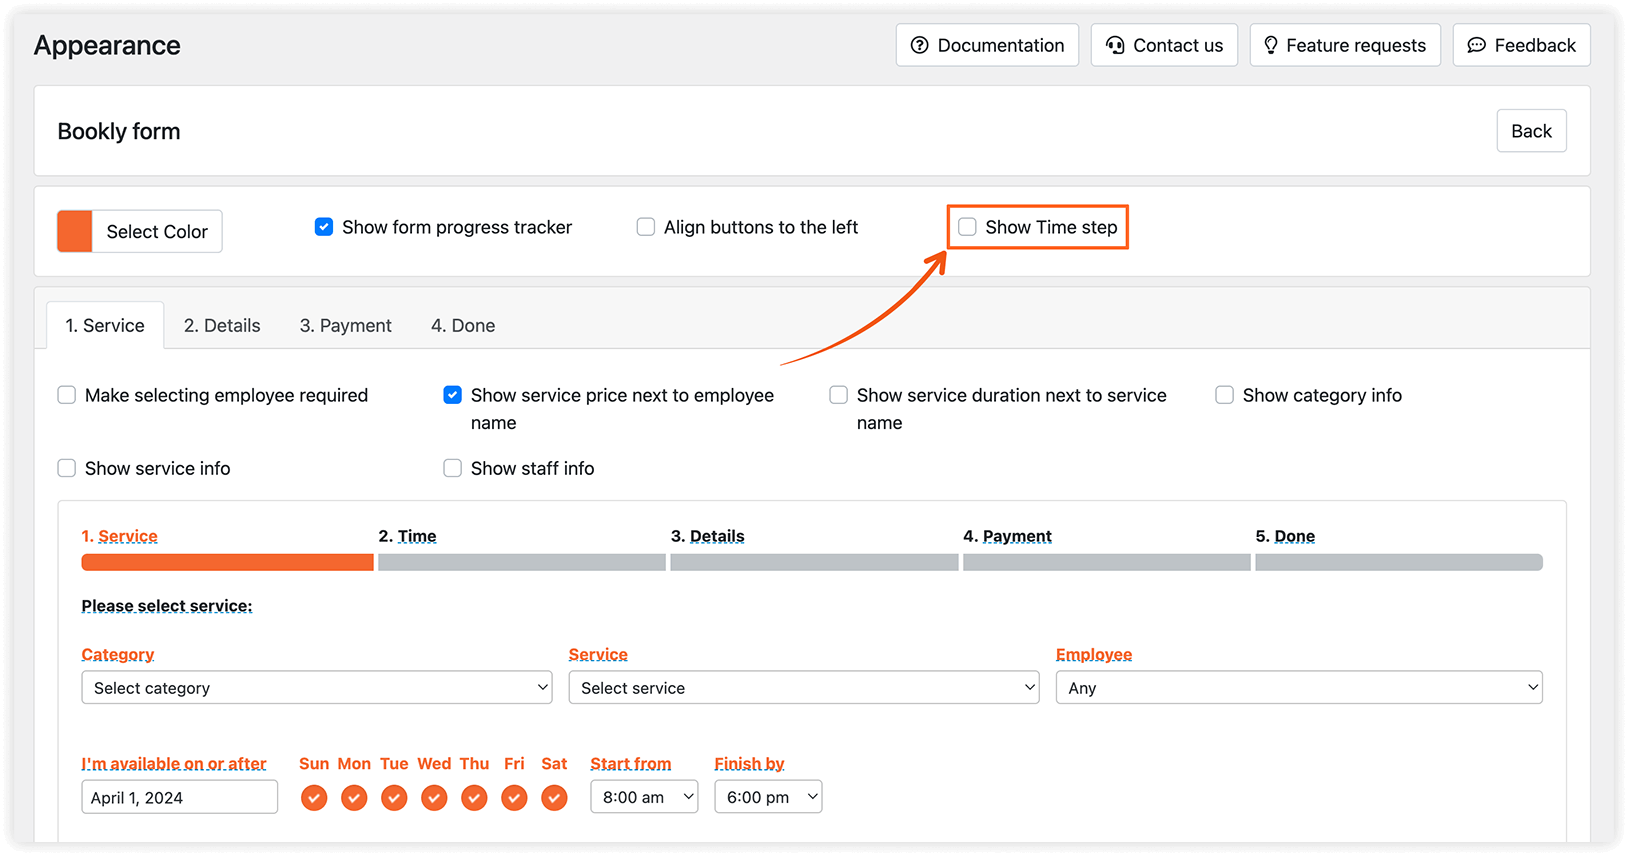Click the Feedback button
The image size is (1628, 856).
click(1521, 45)
